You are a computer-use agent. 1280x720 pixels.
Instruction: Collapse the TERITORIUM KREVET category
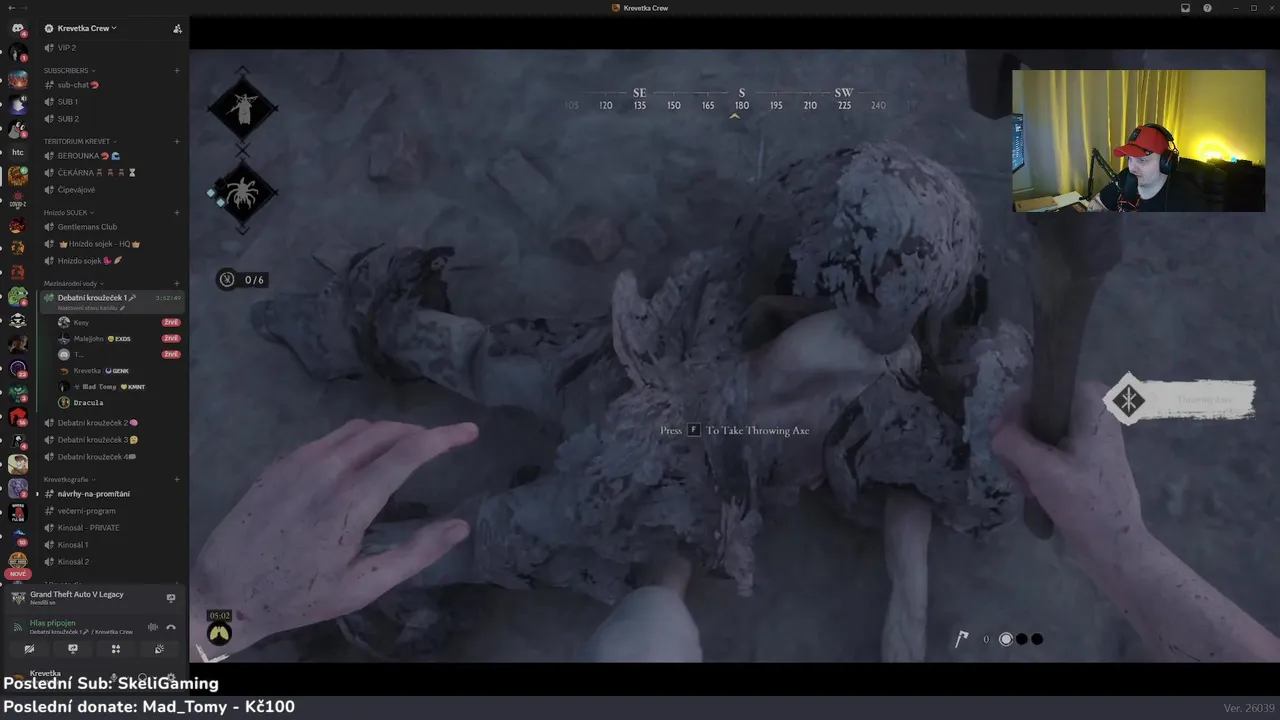[80, 141]
